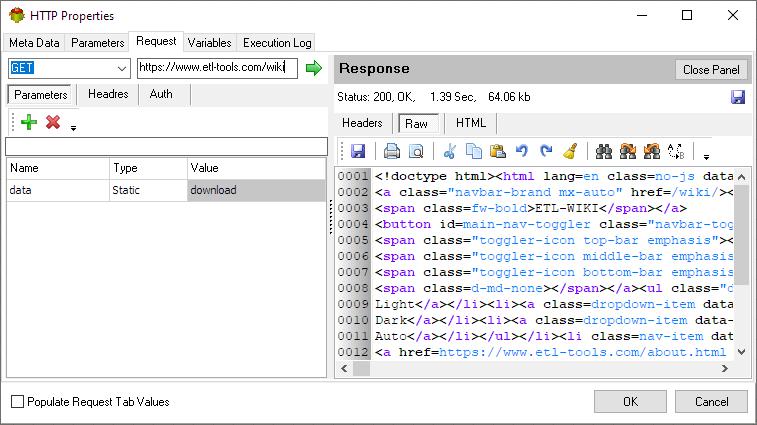
Task: Open print preview of the response
Action: [416, 151]
